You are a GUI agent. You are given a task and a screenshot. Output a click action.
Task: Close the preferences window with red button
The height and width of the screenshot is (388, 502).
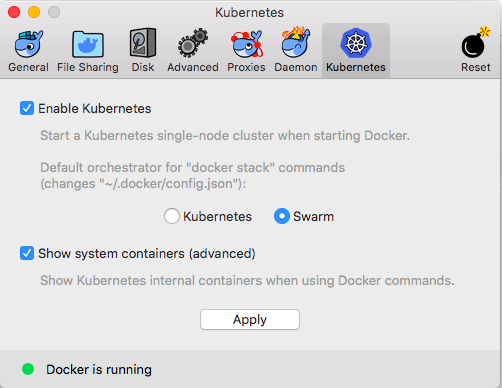pyautogui.click(x=14, y=12)
